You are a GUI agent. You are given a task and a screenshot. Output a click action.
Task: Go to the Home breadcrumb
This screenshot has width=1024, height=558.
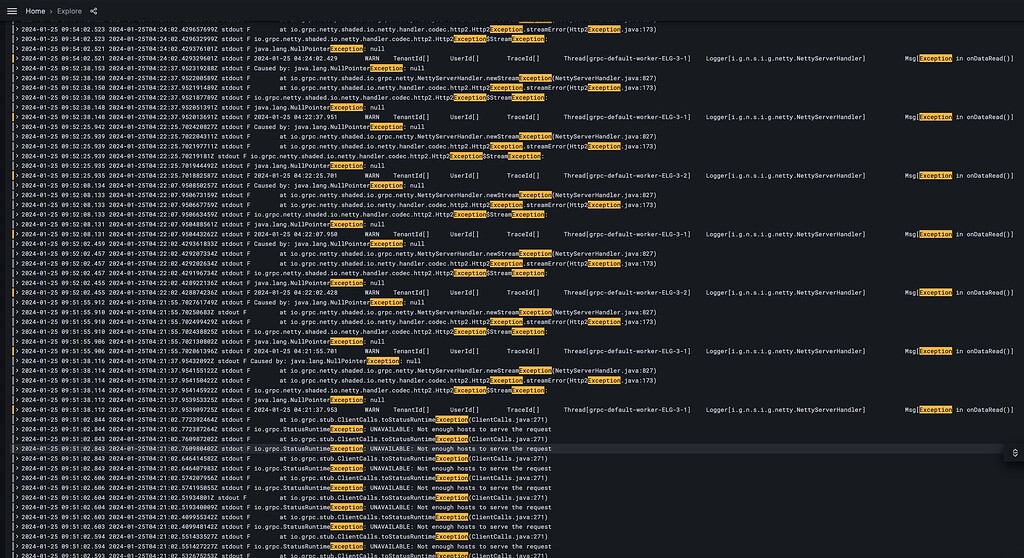(x=35, y=11)
